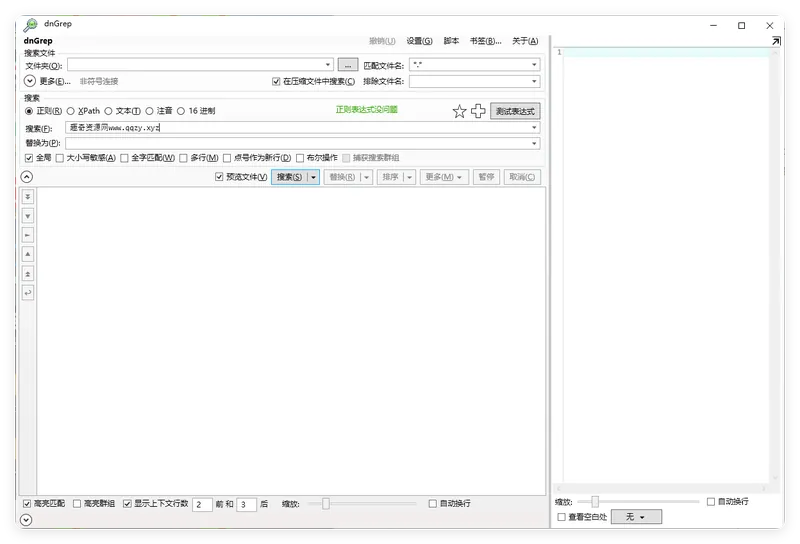Open the 匹配文件名 dropdown arrow
This screenshot has width=800, height=544.
click(534, 65)
